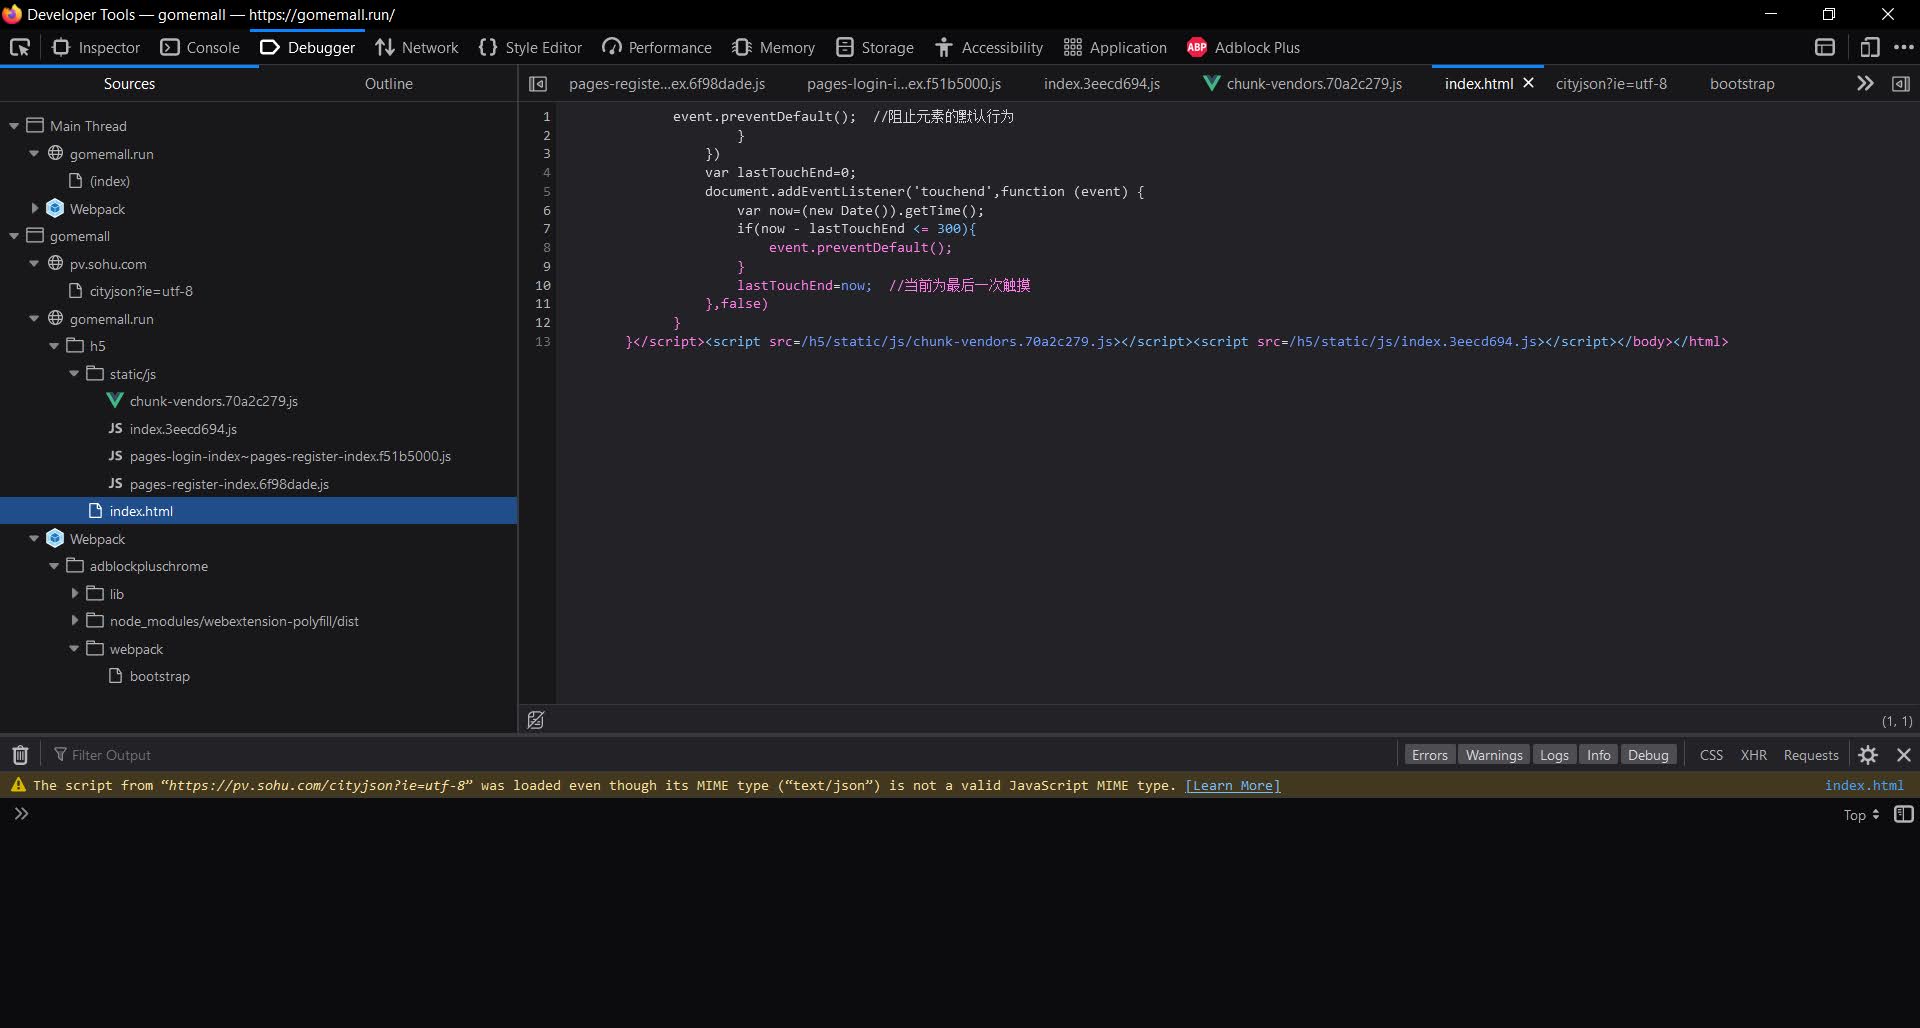
Task: Collapse the h5 folder
Action: click(x=54, y=346)
